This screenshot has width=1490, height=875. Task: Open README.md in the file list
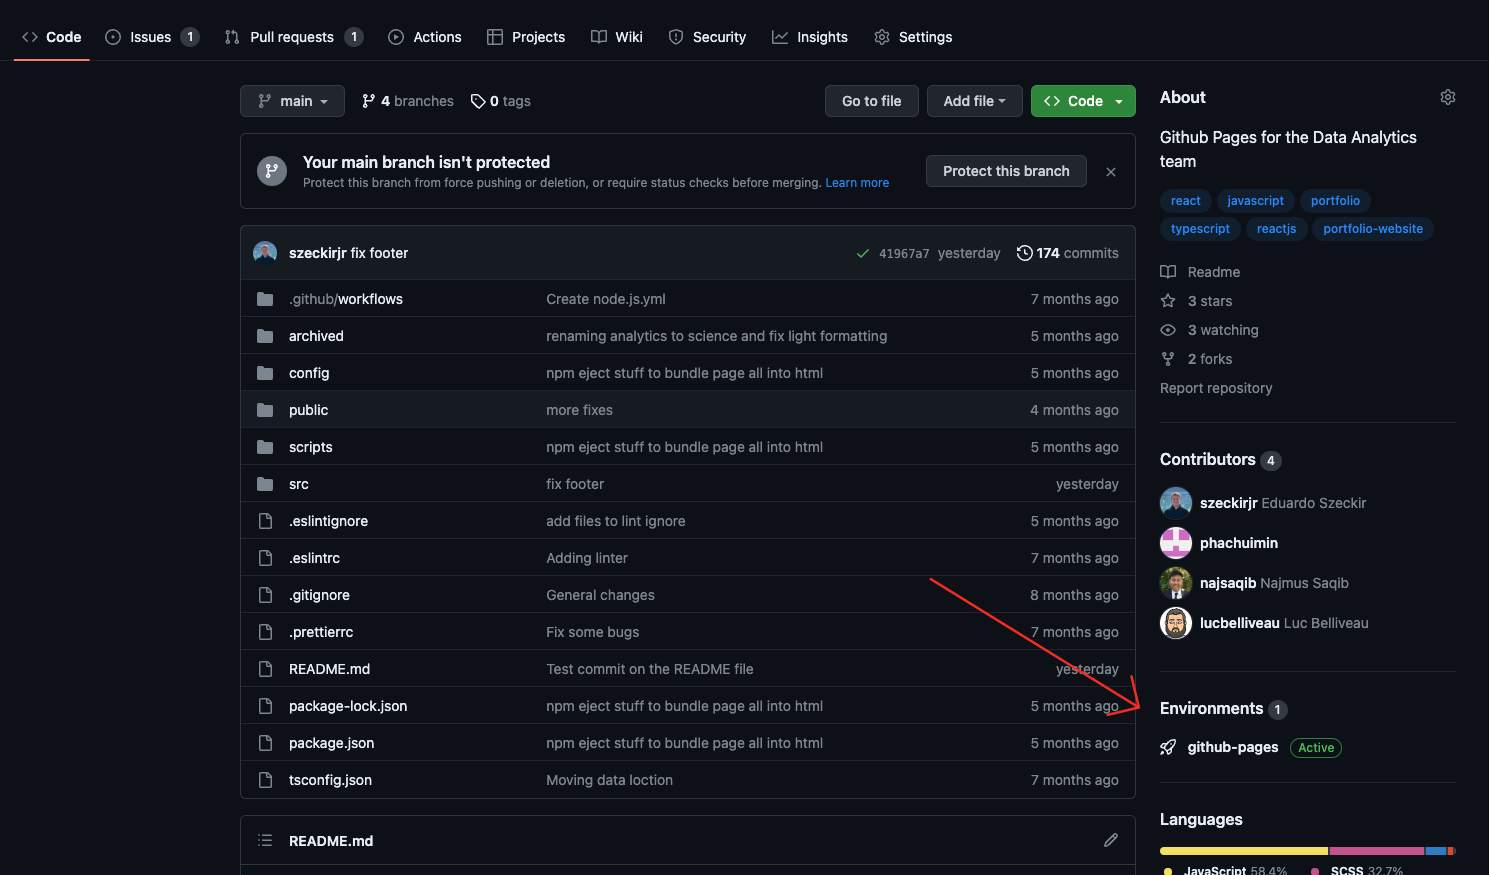click(x=329, y=669)
